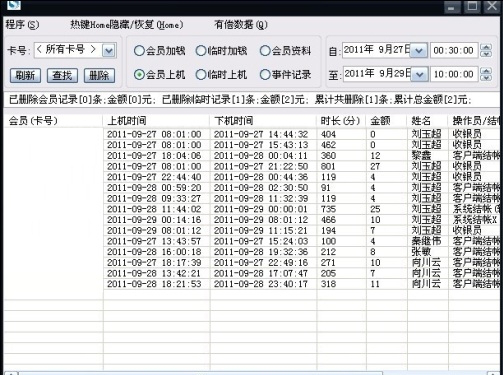This screenshot has width=503, height=390.
Task: Sort by 下机时间 column header
Action: pos(263,121)
